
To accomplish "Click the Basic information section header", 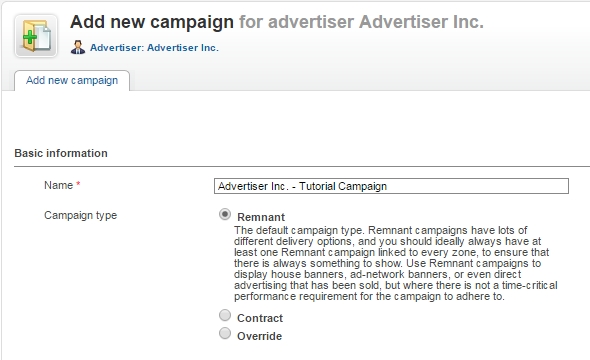I will 61,153.
